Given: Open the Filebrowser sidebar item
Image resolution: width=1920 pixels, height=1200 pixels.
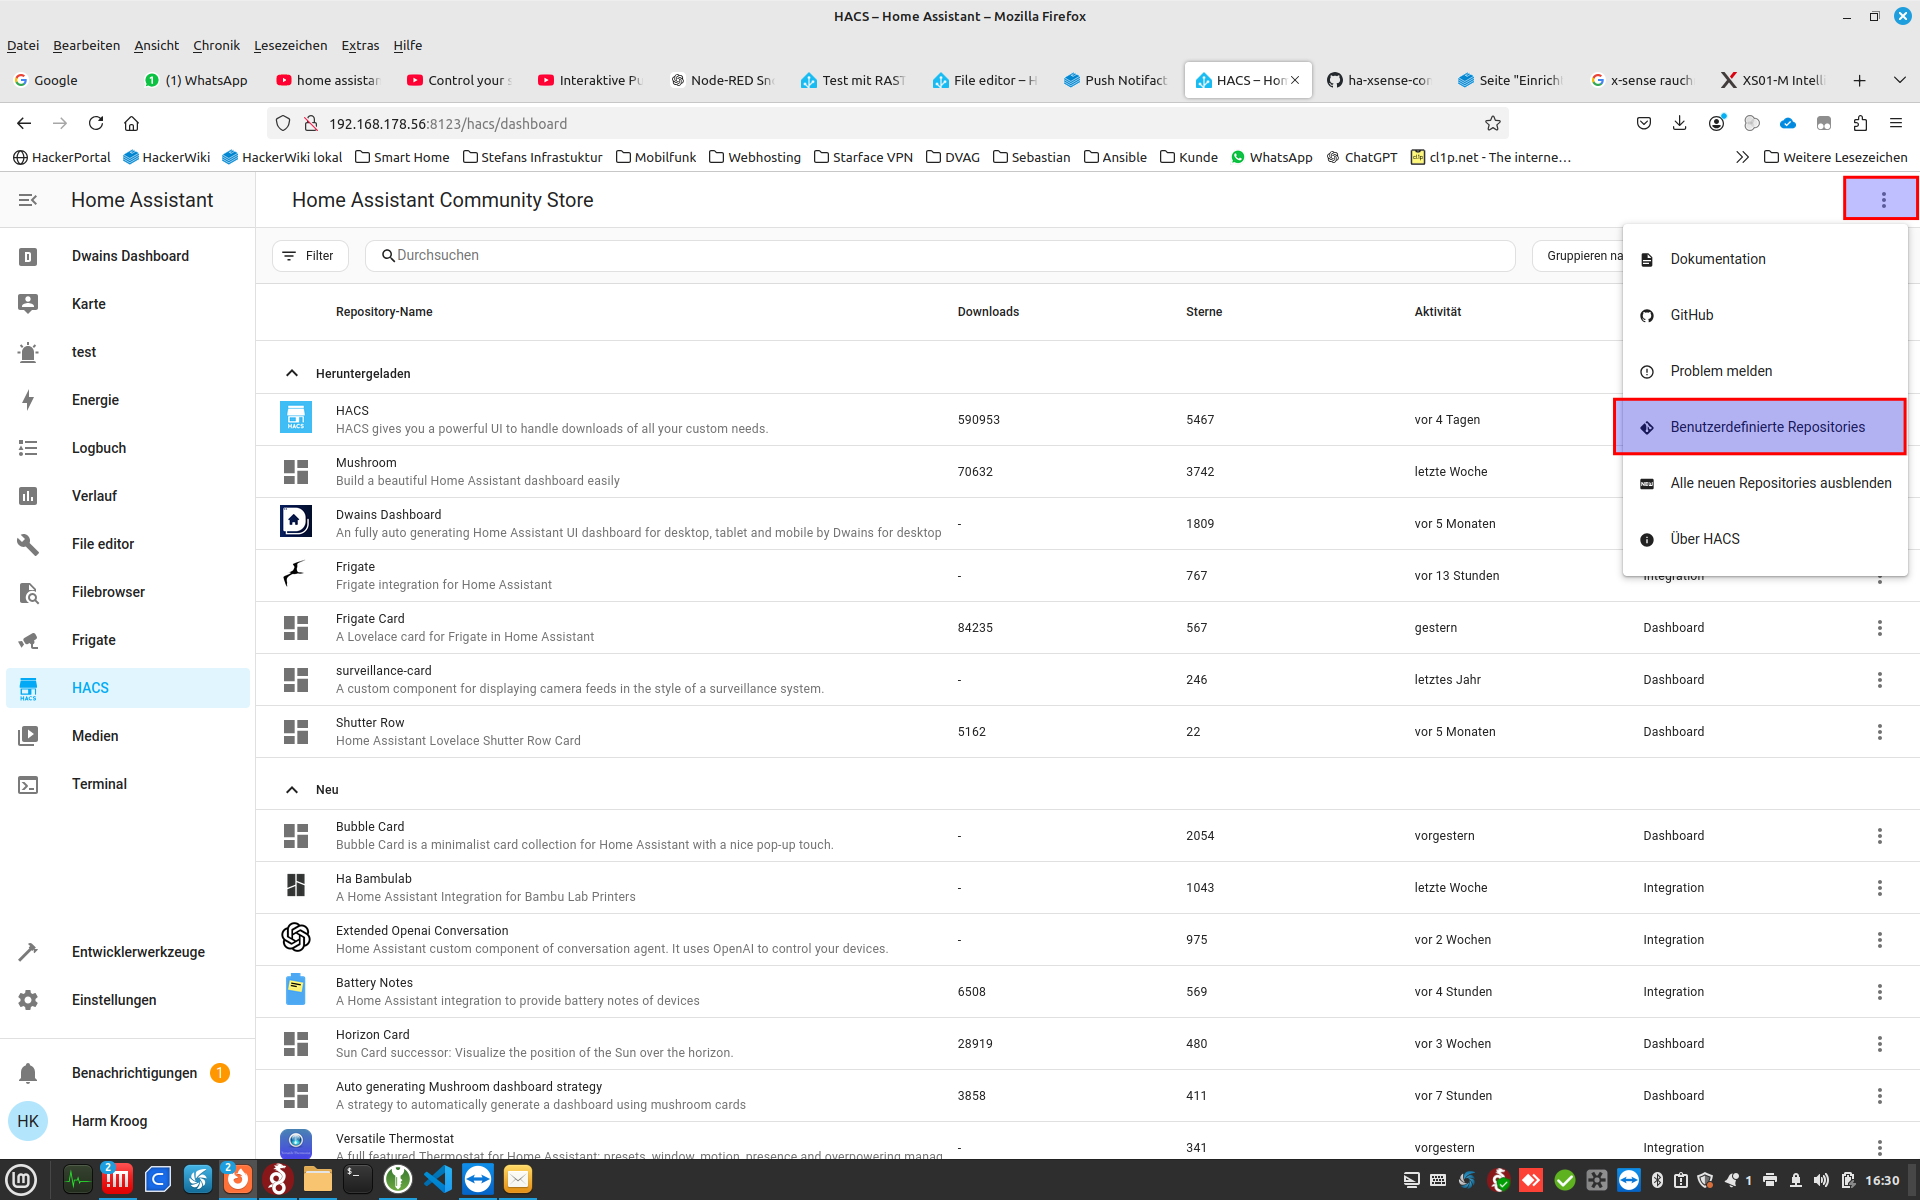Looking at the screenshot, I should point(108,592).
